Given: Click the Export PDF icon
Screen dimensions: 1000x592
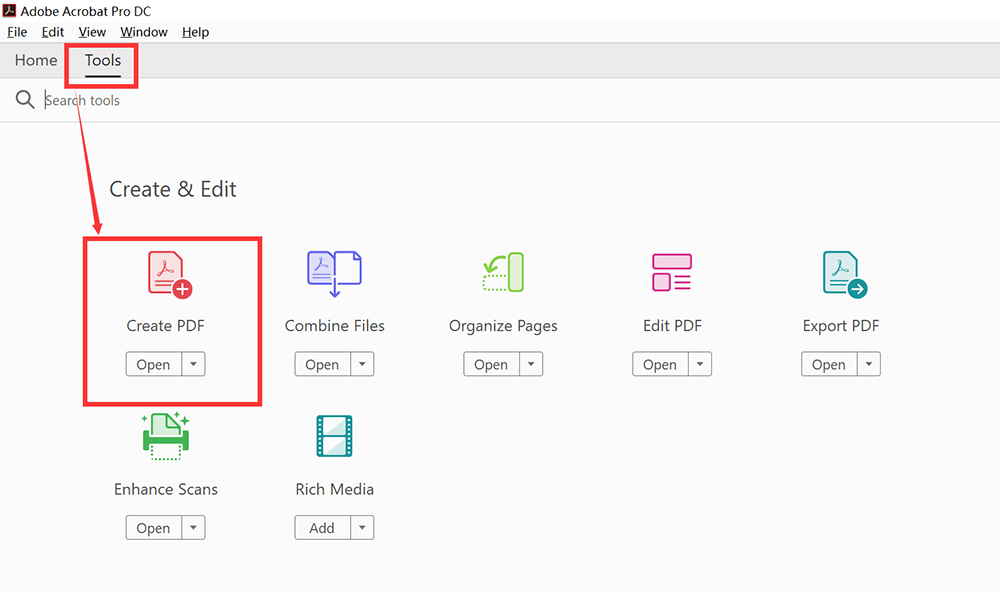Looking at the screenshot, I should [843, 275].
